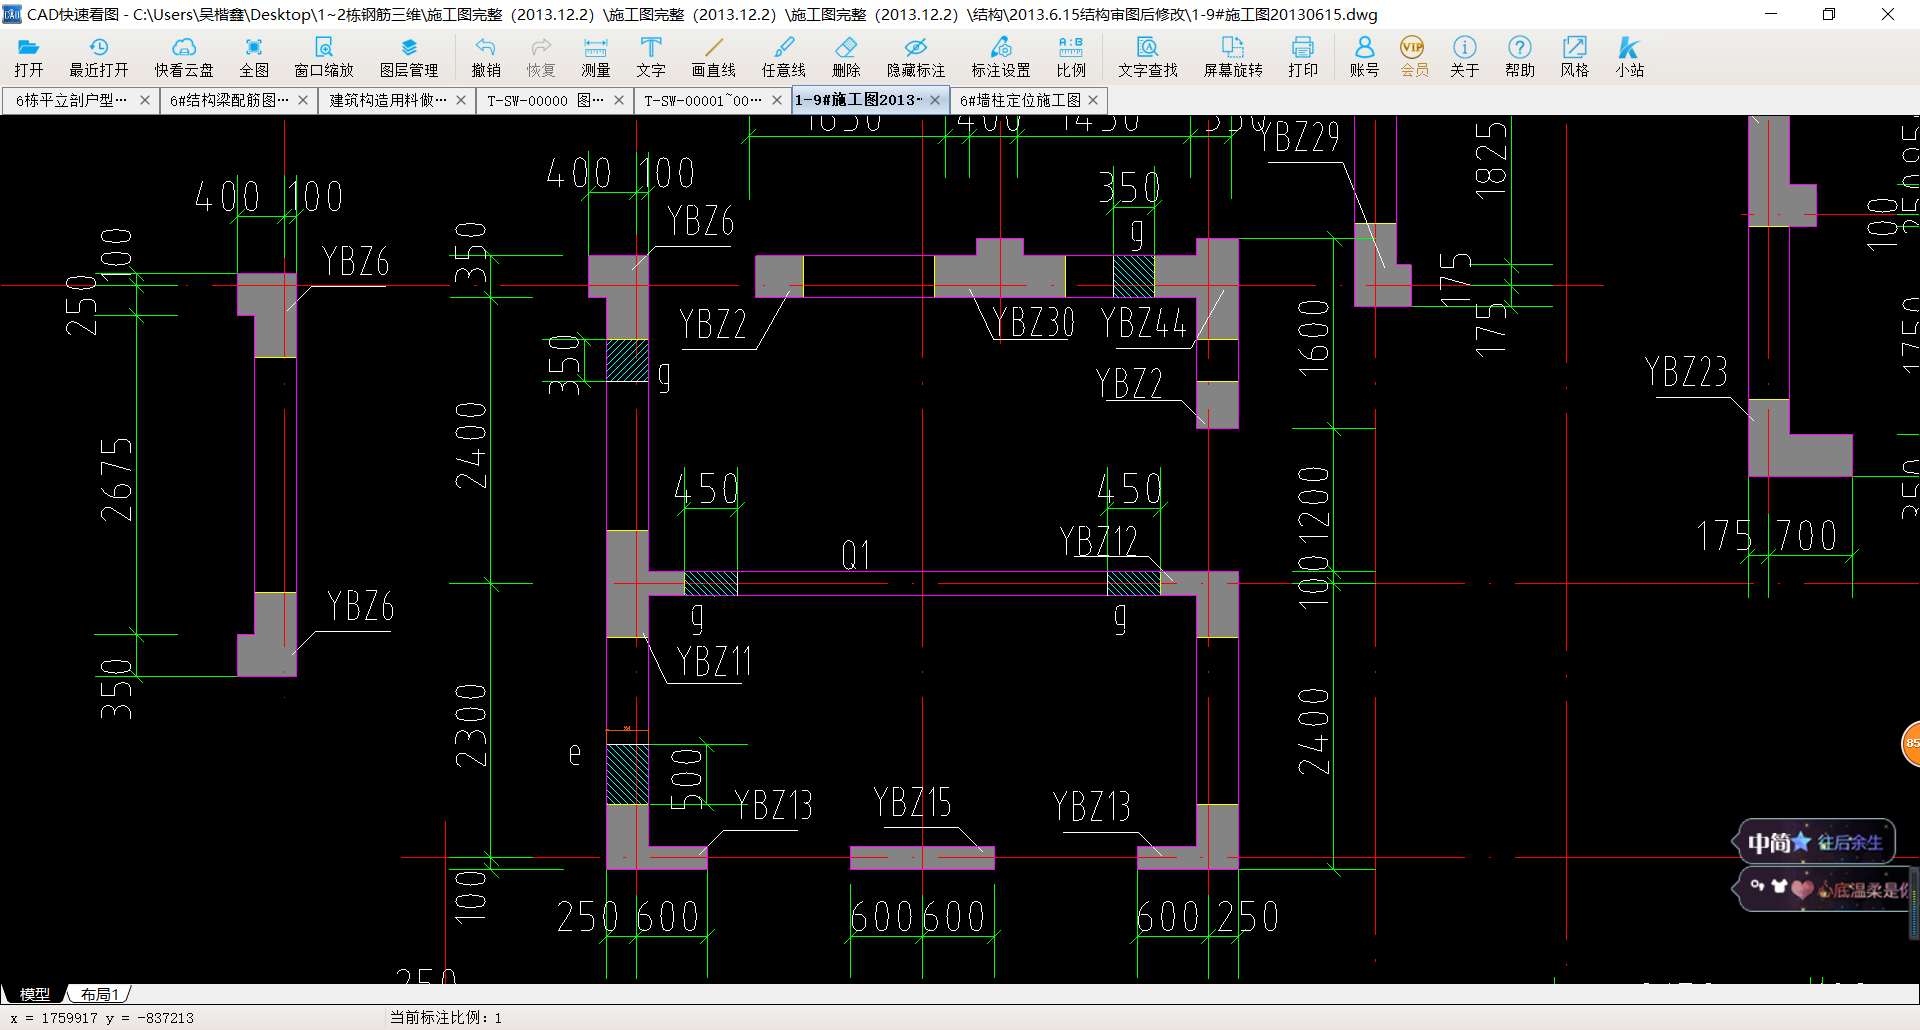The width and height of the screenshot is (1920, 1030).
Task: Switch to the 模型 model space tab
Action: click(x=34, y=994)
